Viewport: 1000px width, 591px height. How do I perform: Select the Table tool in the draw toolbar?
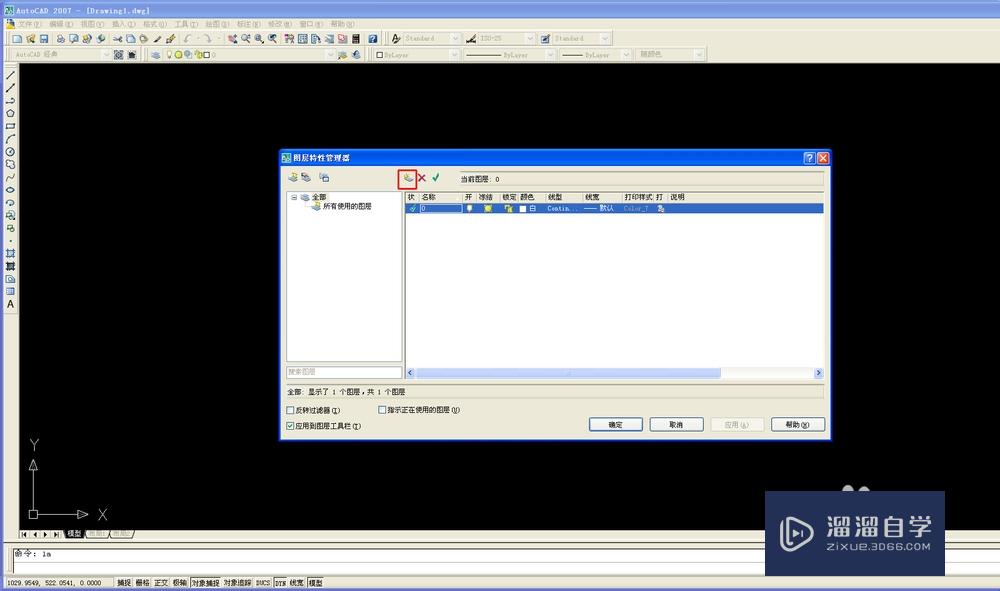click(10, 292)
